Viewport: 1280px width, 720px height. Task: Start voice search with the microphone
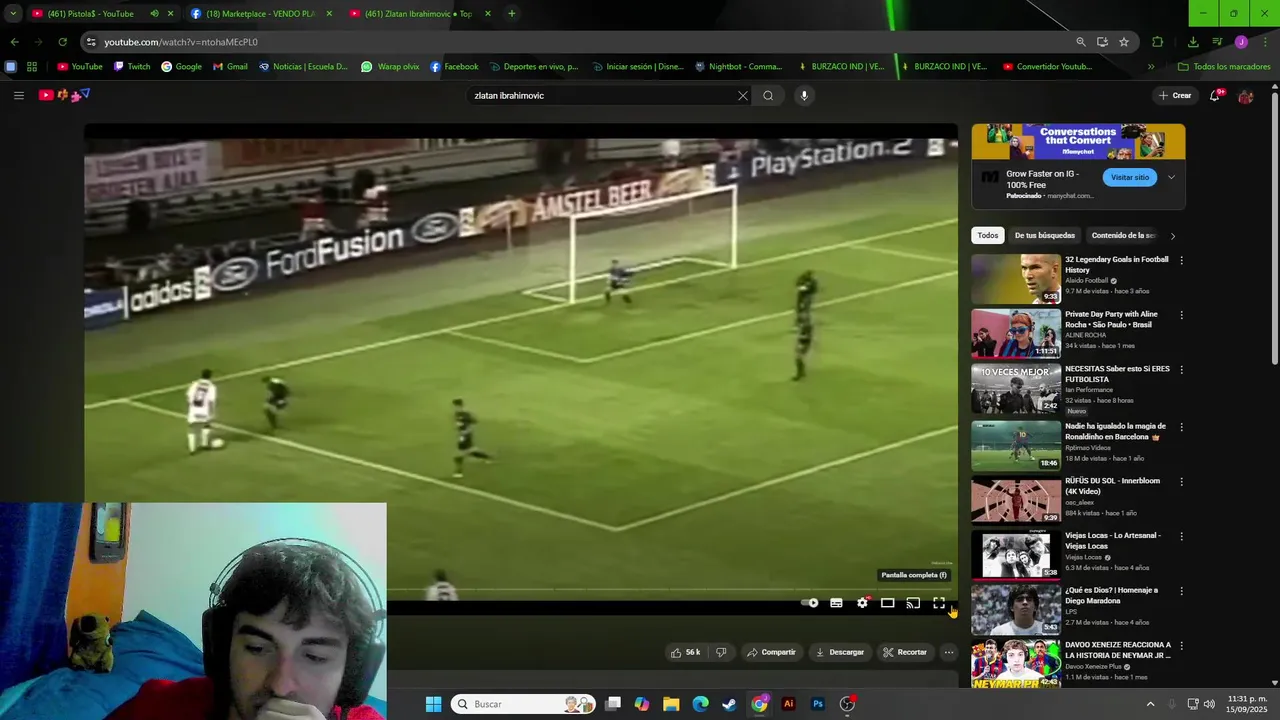coord(804,96)
